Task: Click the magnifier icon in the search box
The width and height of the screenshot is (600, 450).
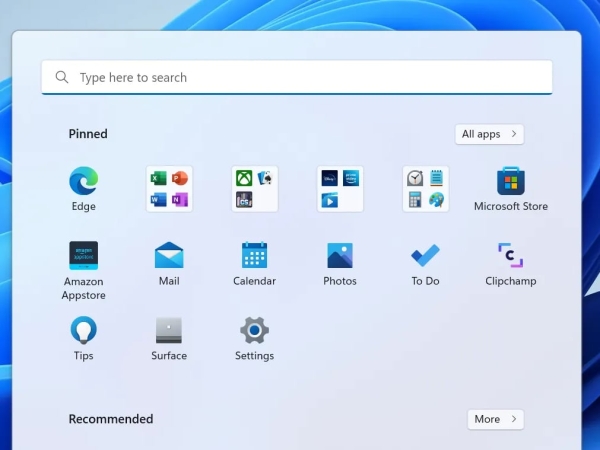Action: click(x=62, y=77)
